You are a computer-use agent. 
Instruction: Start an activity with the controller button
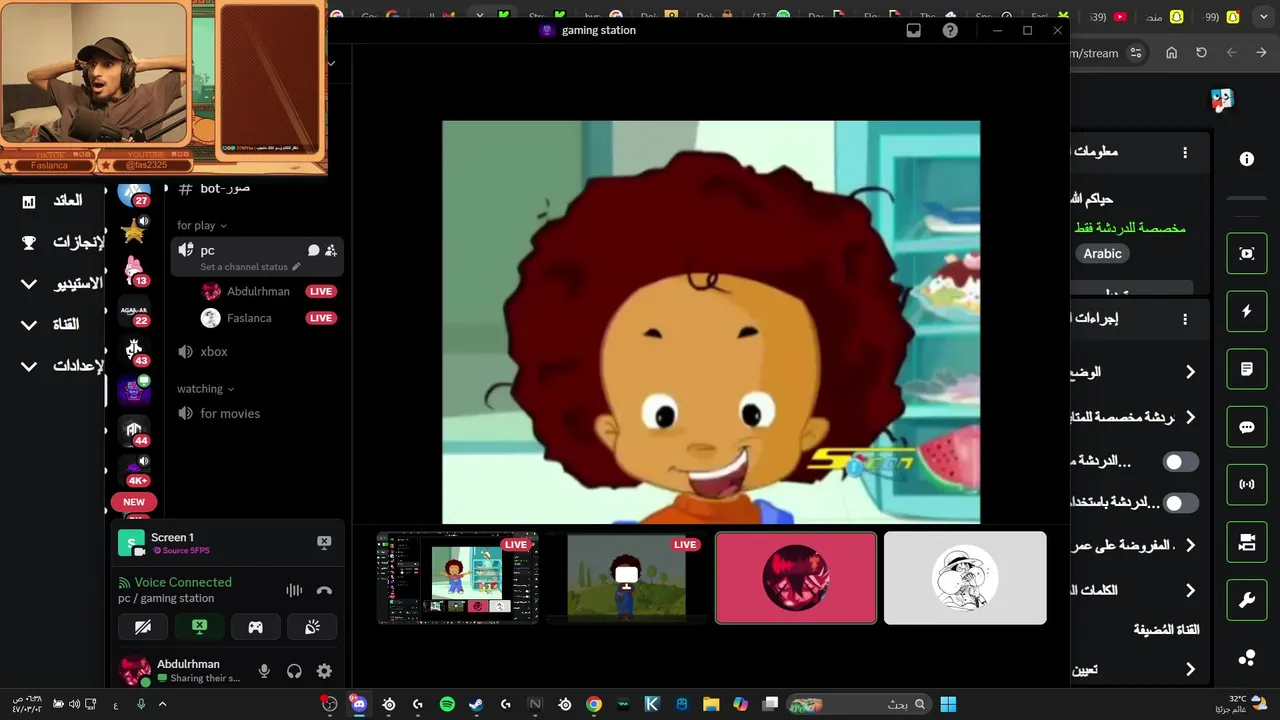point(256,627)
